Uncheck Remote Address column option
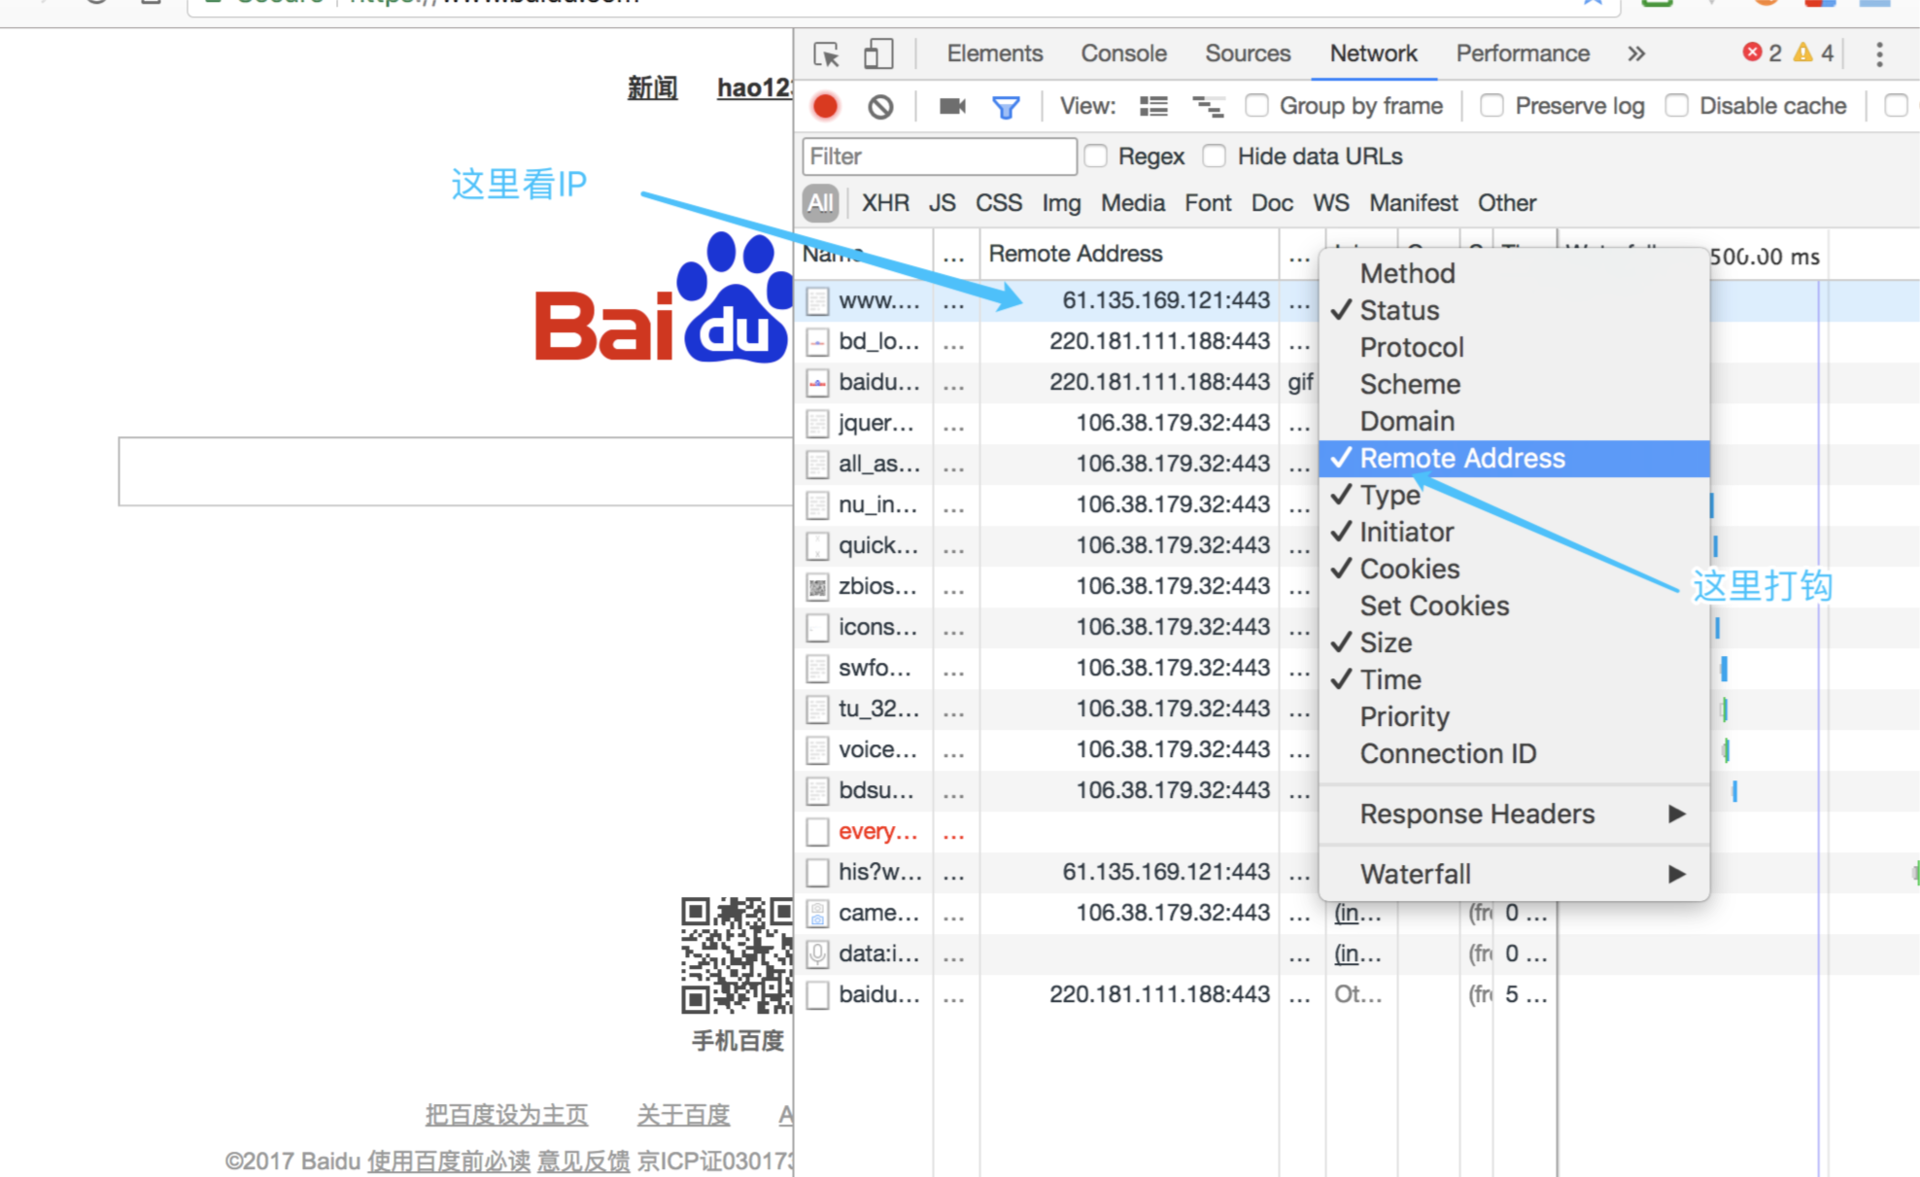This screenshot has height=1177, width=1920. point(1514,458)
